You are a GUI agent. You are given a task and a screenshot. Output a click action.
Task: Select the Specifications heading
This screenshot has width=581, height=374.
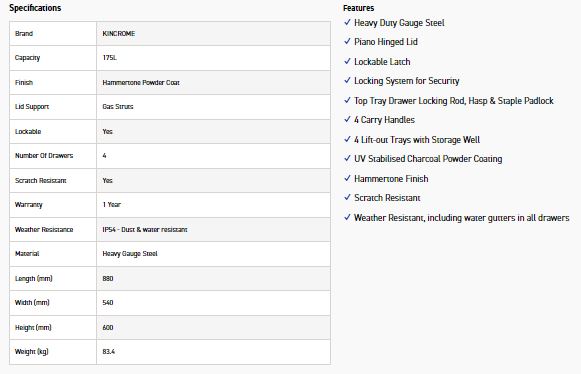[x=35, y=8]
